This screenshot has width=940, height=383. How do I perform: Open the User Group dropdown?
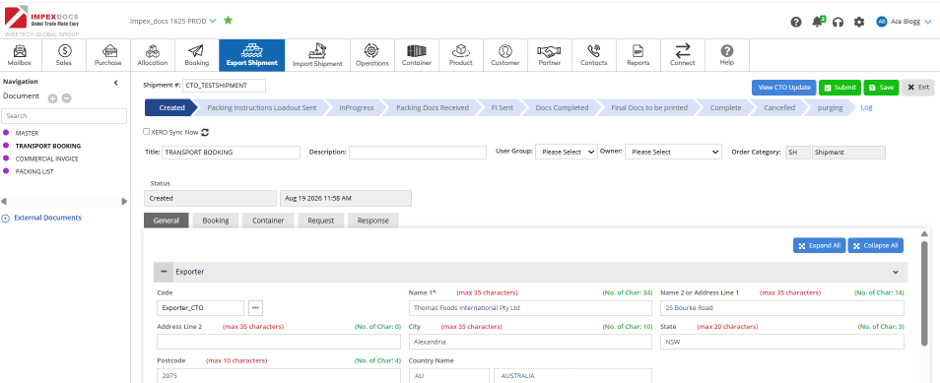point(567,152)
